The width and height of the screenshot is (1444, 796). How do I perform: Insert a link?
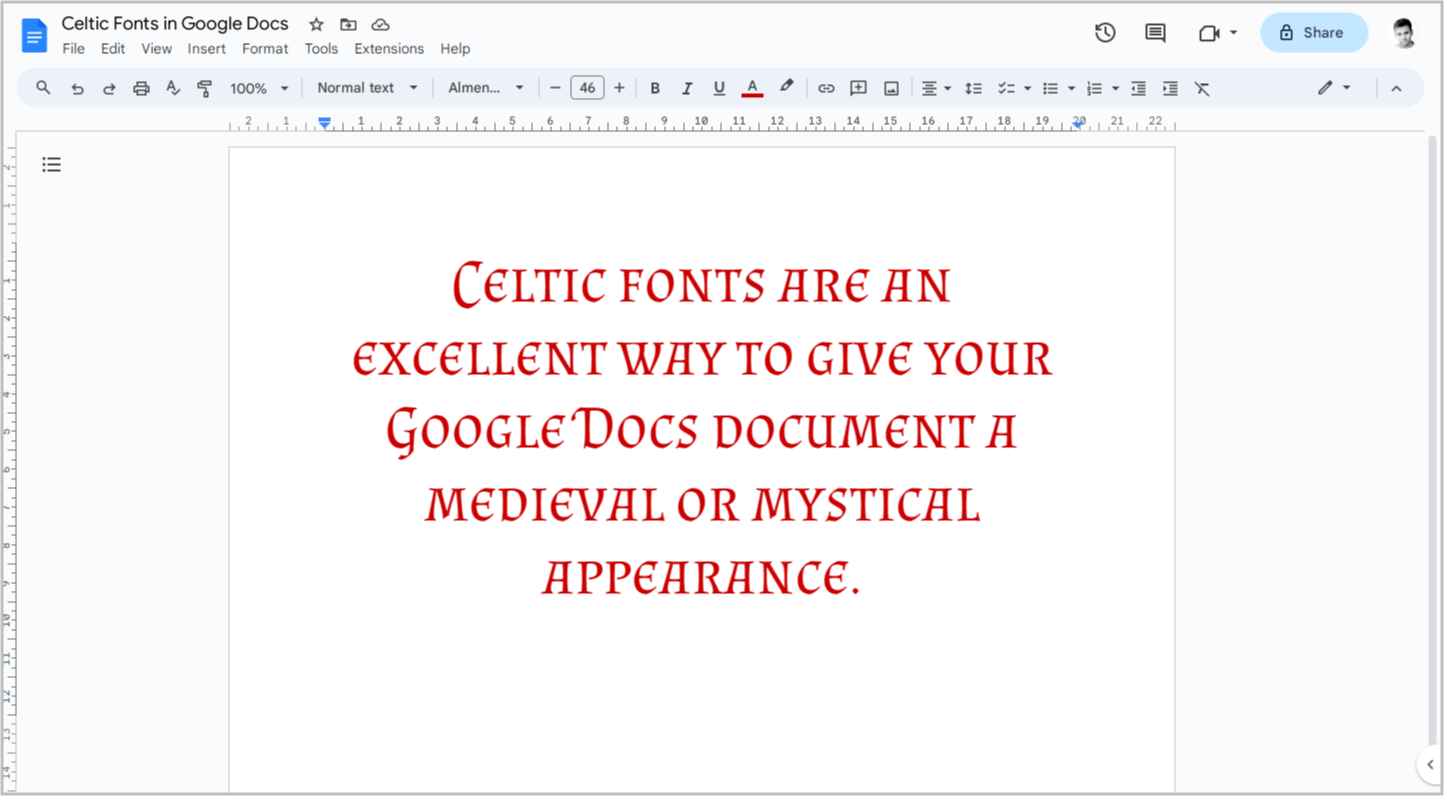pos(826,88)
